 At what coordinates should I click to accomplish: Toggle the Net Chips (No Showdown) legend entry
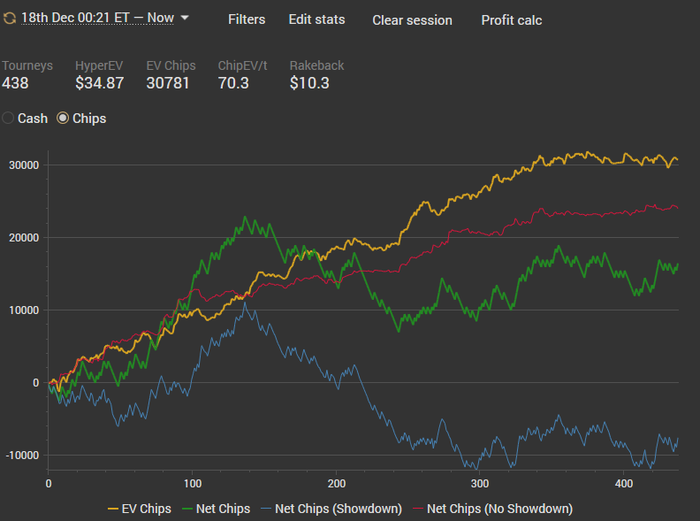click(500, 509)
